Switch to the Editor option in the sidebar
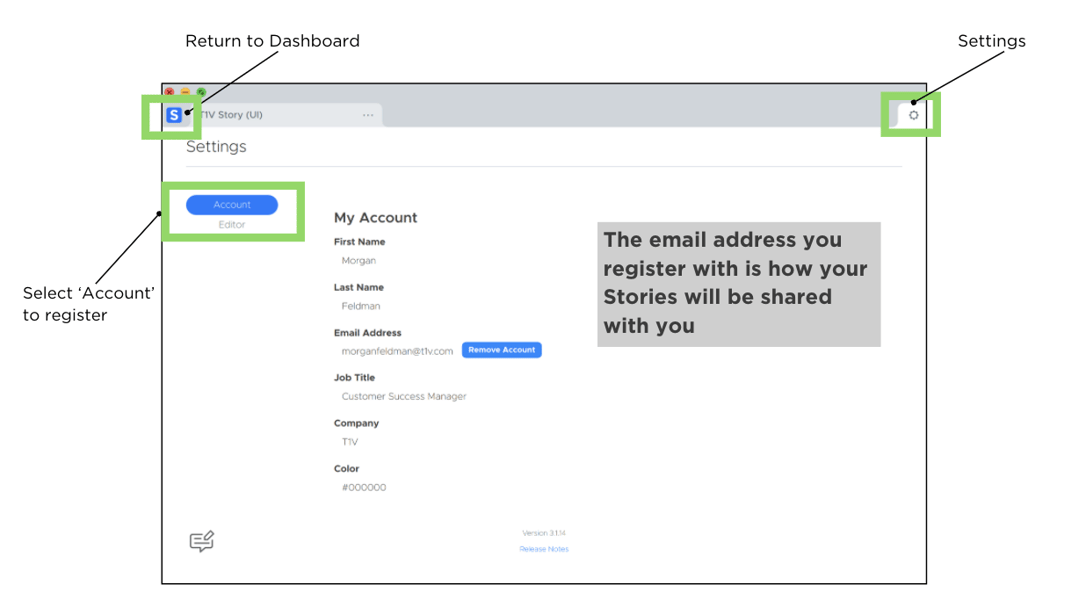1086x606 pixels. [x=232, y=224]
